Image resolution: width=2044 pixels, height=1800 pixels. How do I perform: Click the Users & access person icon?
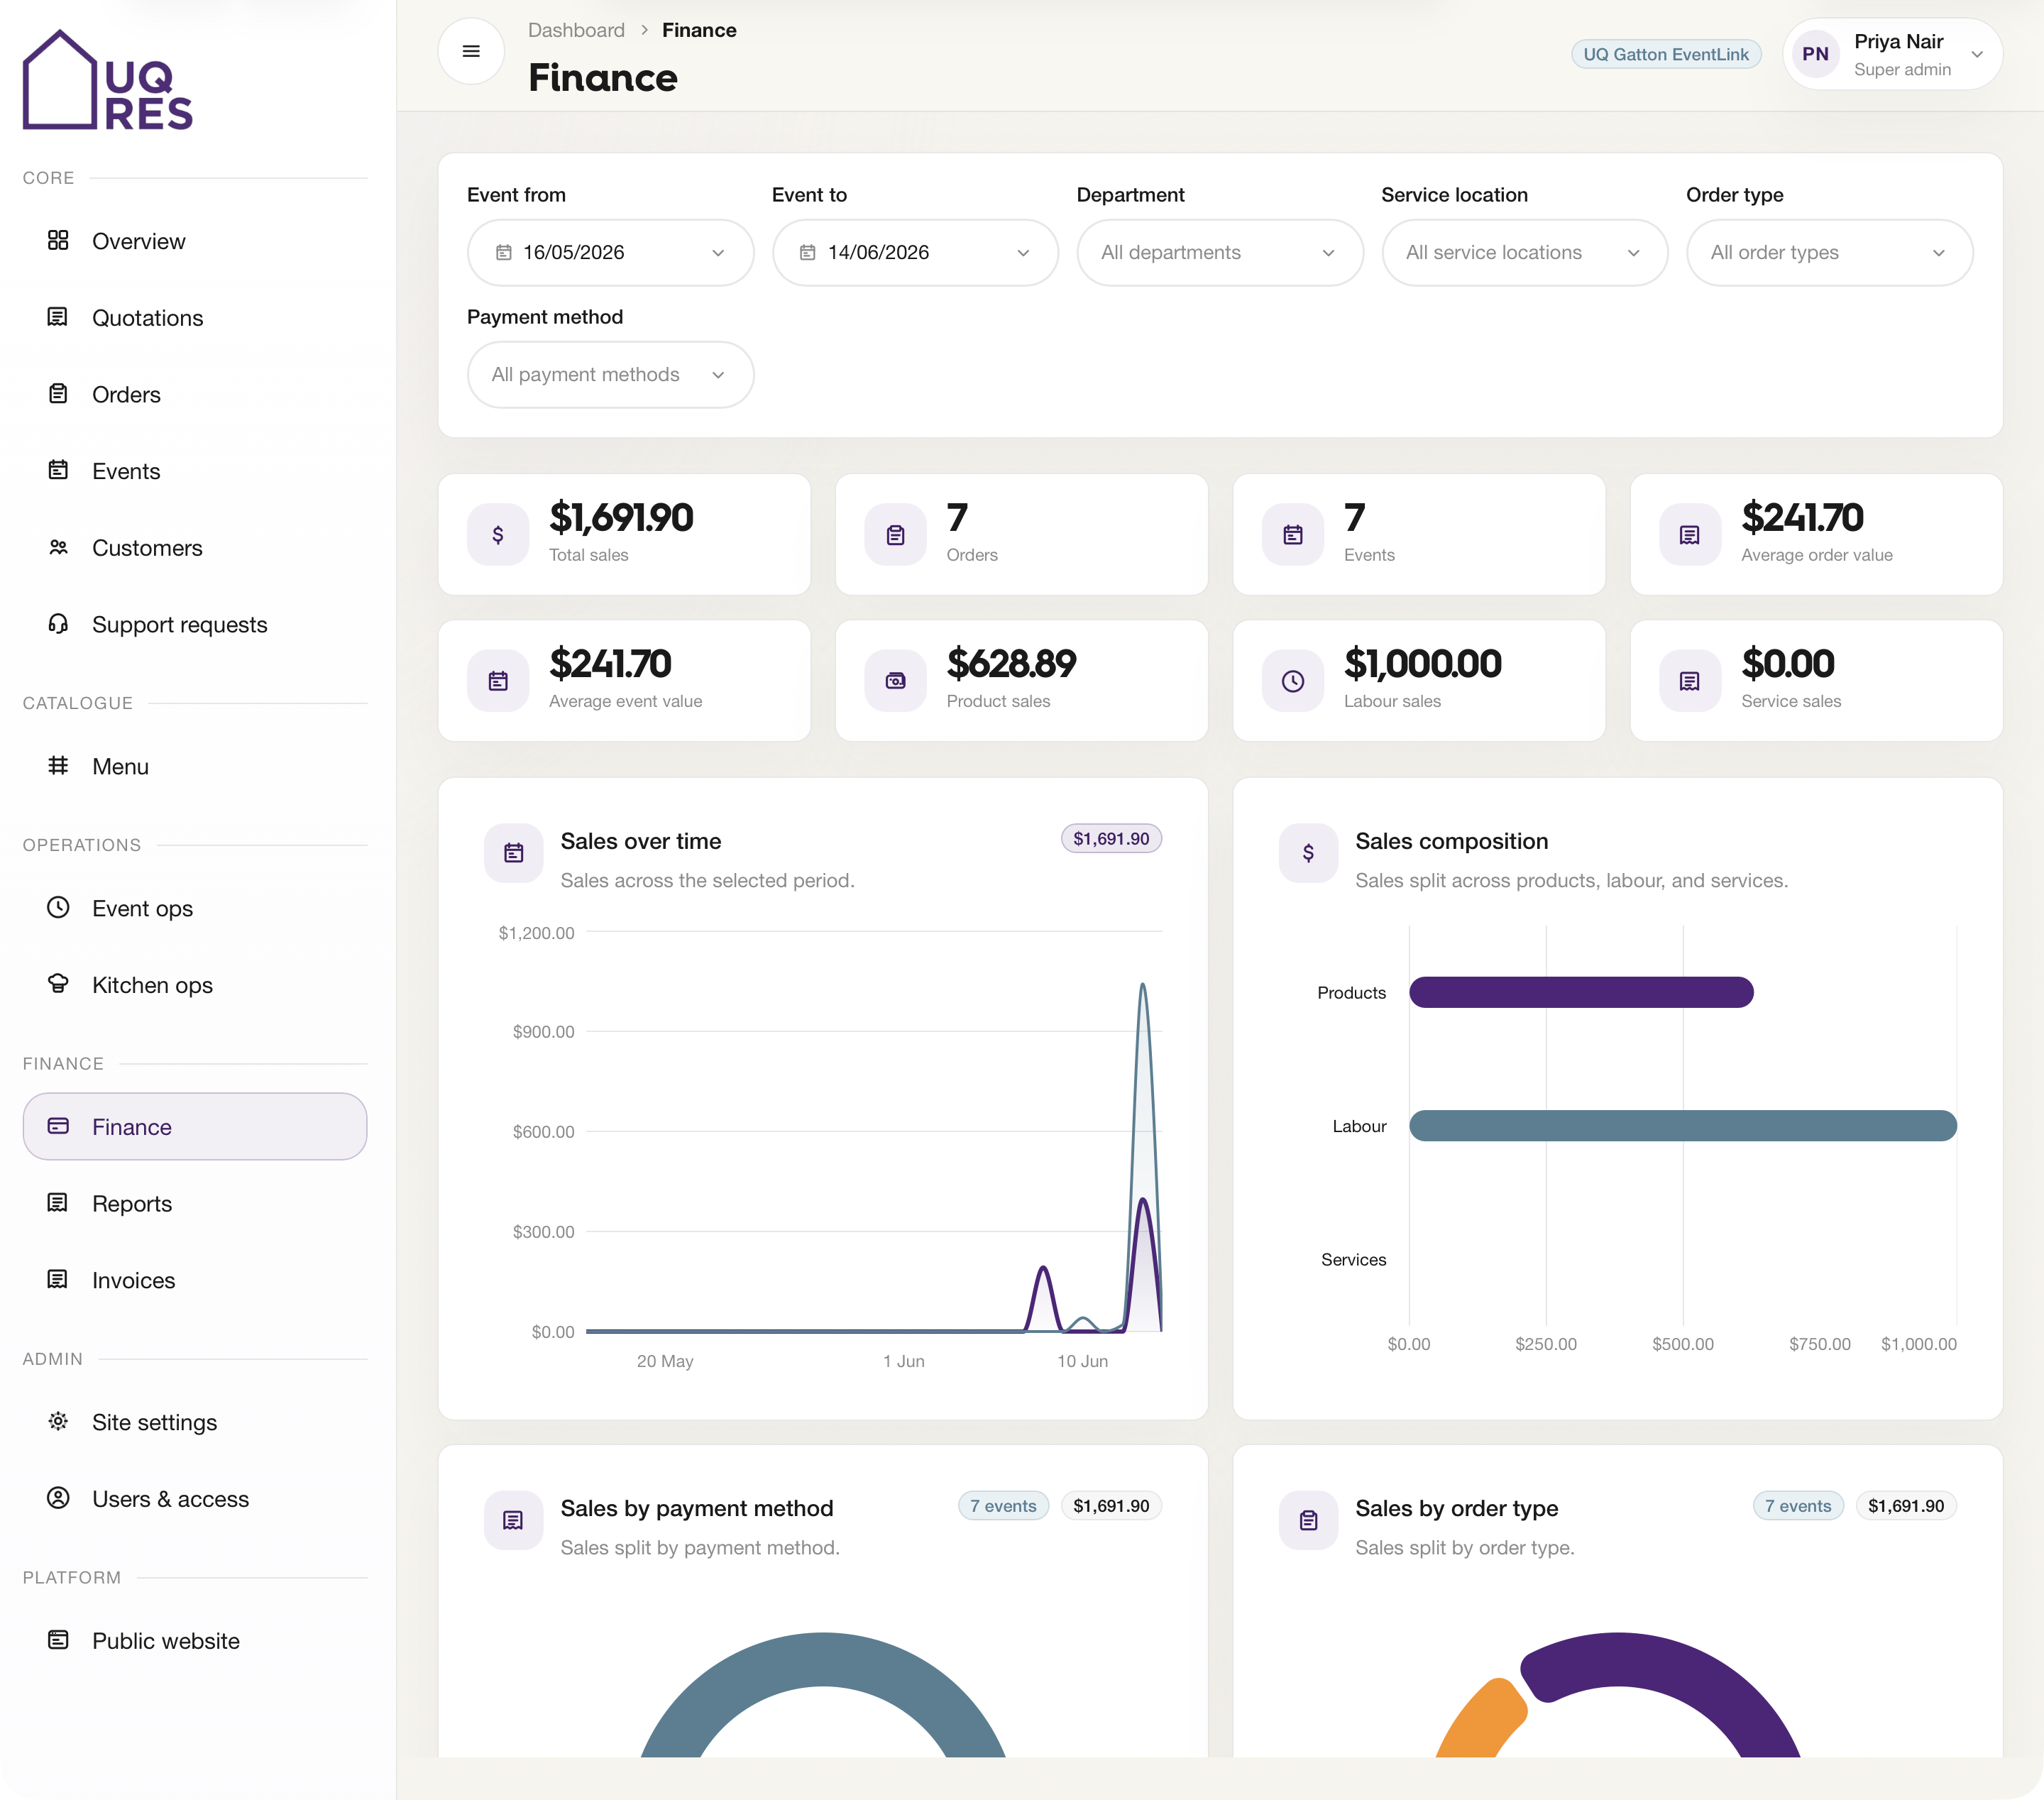[x=58, y=1498]
